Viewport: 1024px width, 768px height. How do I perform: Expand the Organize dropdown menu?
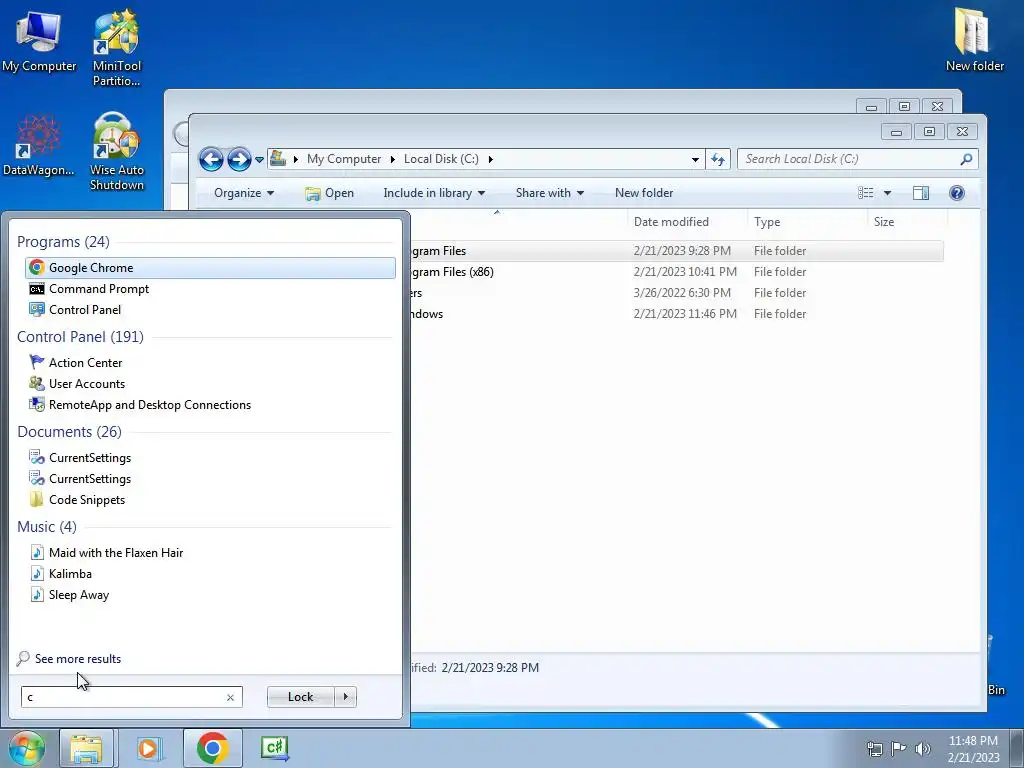point(244,193)
